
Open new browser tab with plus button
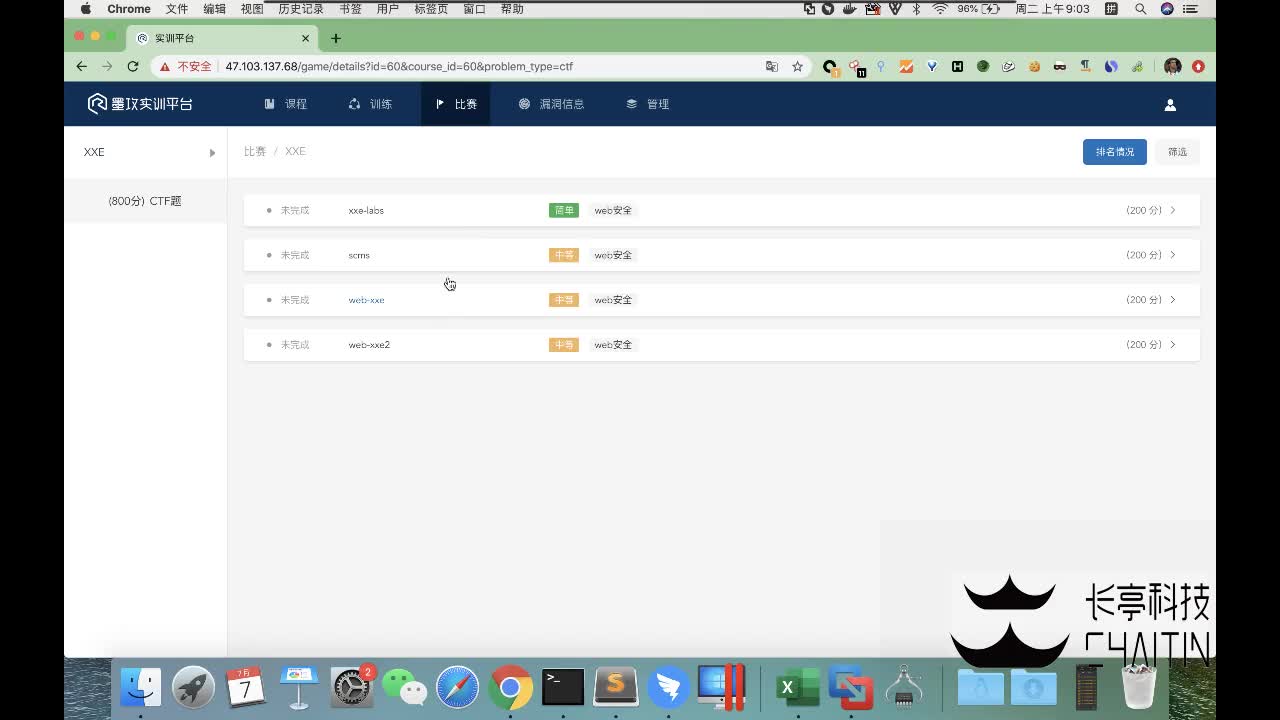(336, 38)
